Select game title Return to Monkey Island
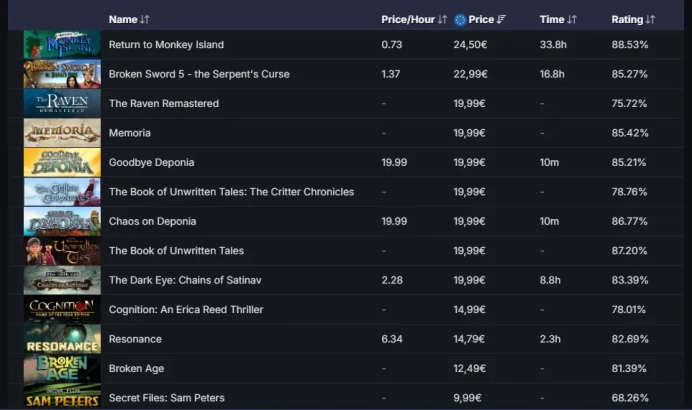692x410 pixels. pos(166,45)
